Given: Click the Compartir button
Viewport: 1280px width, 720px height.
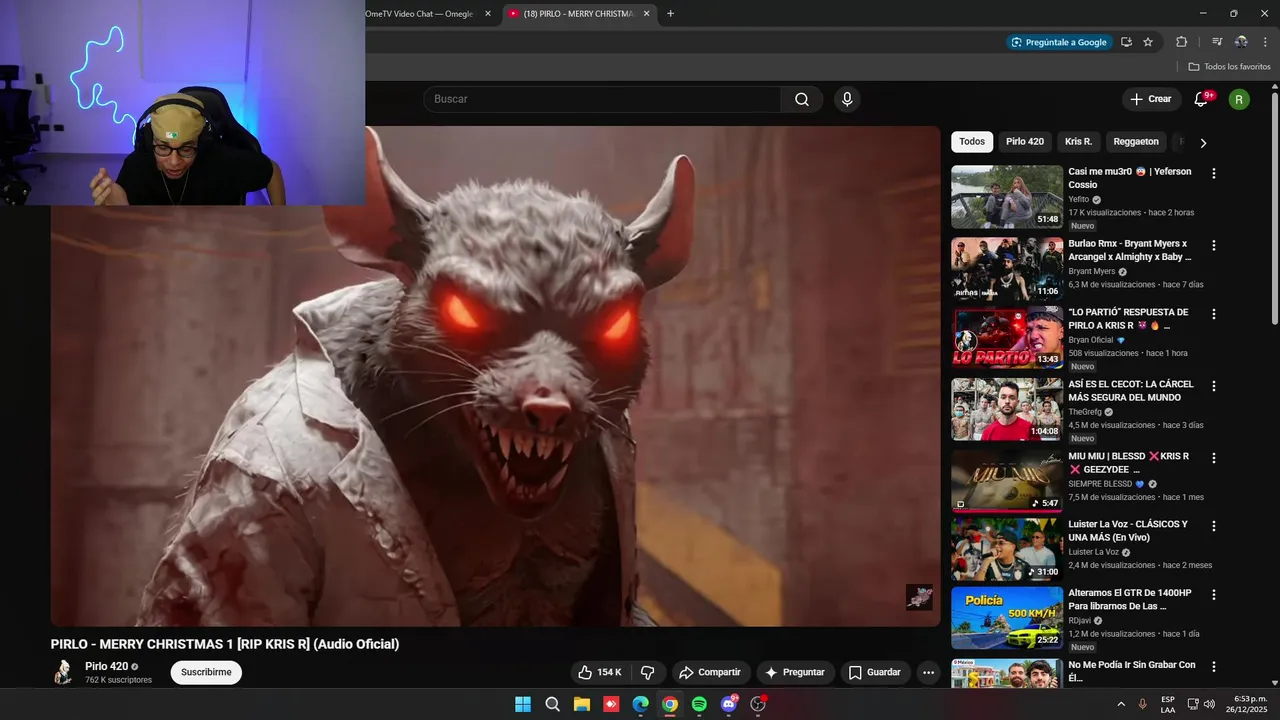Looking at the screenshot, I should [x=711, y=672].
